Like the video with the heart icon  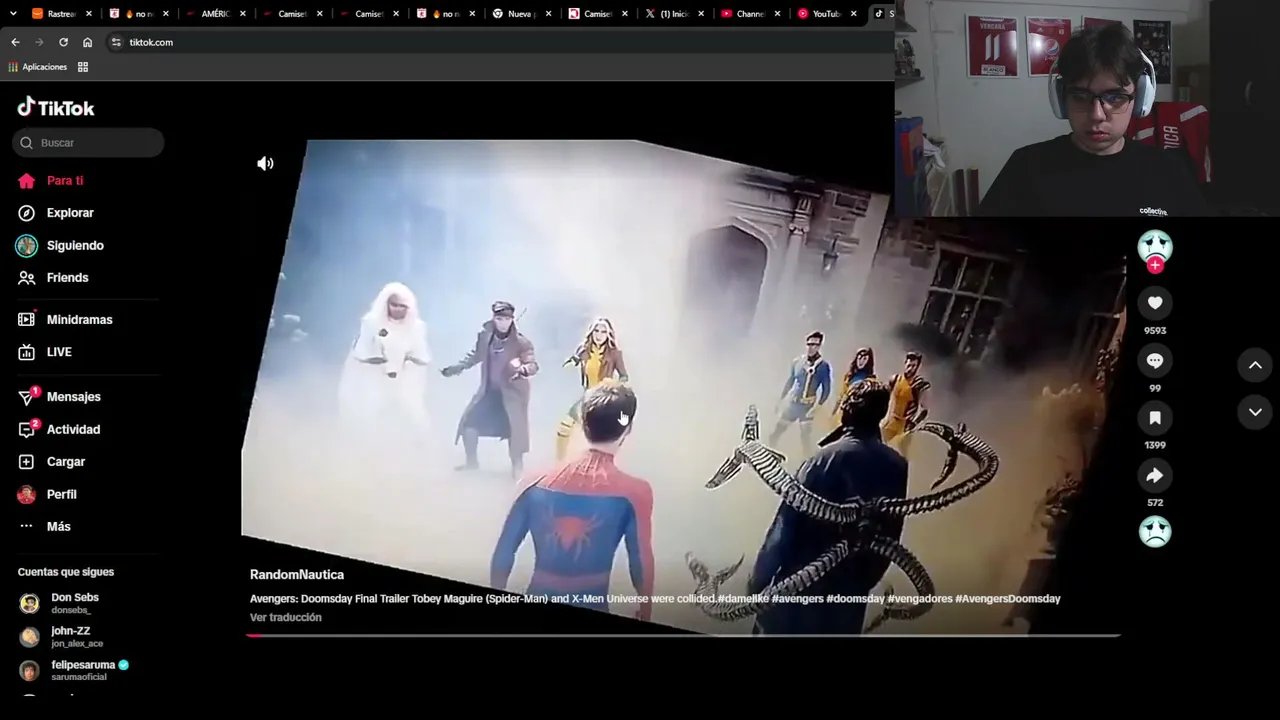(1155, 303)
